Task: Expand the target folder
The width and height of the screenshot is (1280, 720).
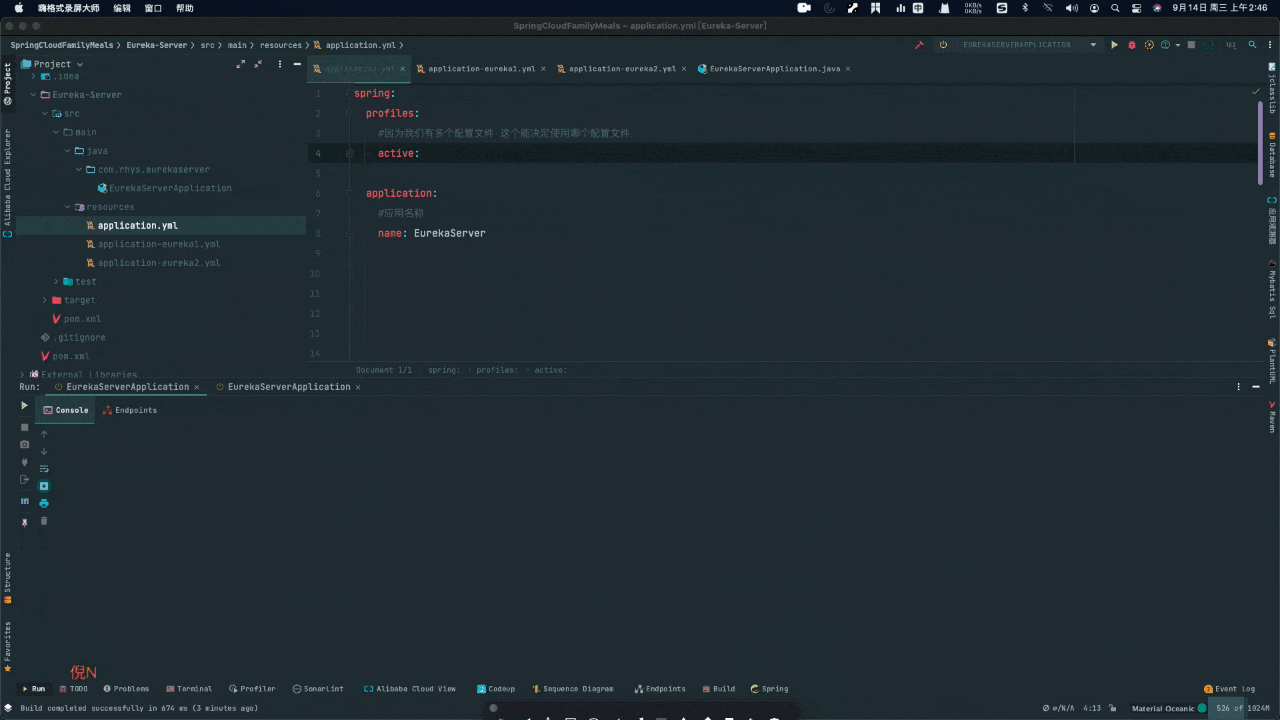Action: (x=44, y=300)
